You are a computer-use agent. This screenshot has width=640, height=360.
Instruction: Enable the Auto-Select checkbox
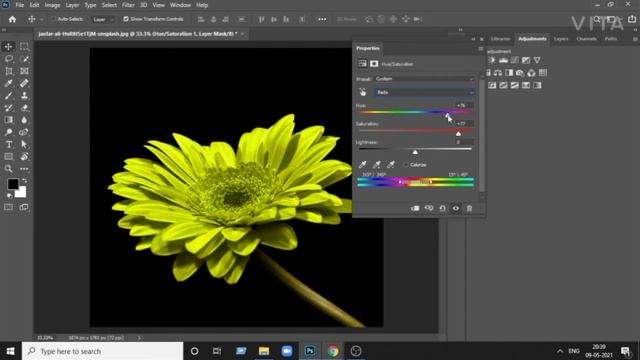click(x=53, y=19)
